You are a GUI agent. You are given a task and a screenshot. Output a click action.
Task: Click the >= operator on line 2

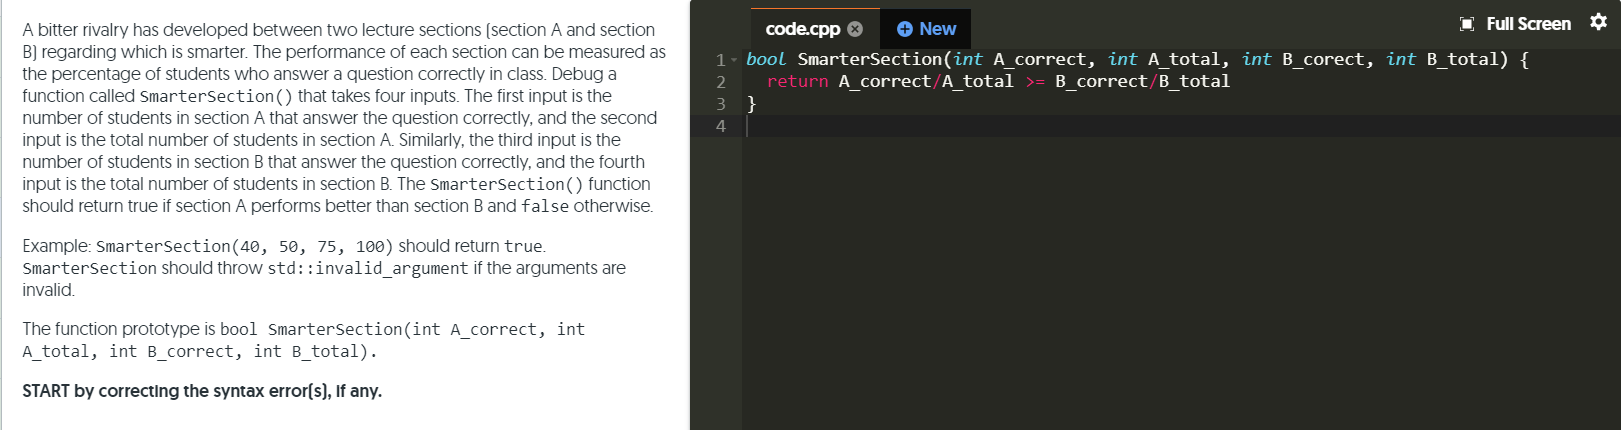coord(1034,82)
